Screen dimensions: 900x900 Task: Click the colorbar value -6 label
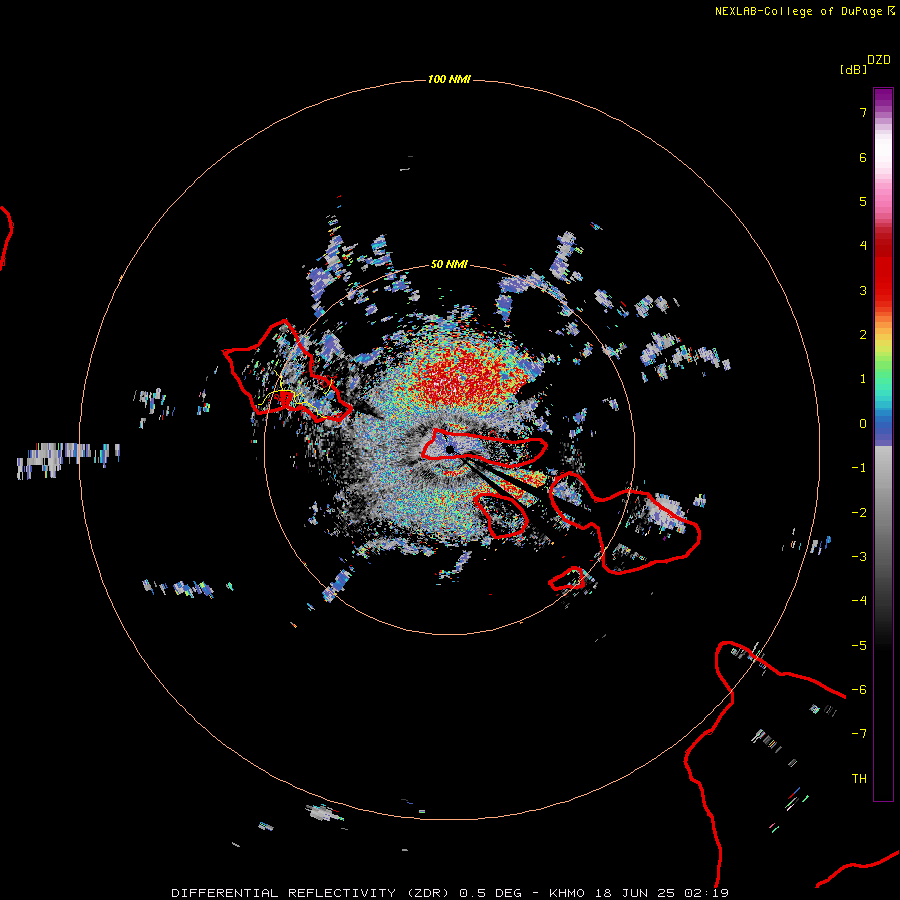pos(859,690)
